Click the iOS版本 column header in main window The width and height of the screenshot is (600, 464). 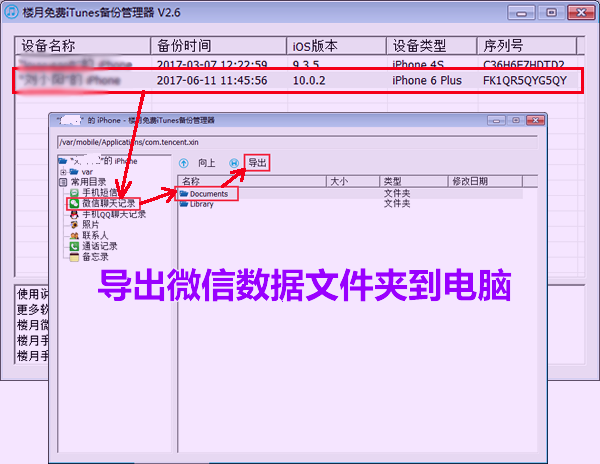pos(336,46)
